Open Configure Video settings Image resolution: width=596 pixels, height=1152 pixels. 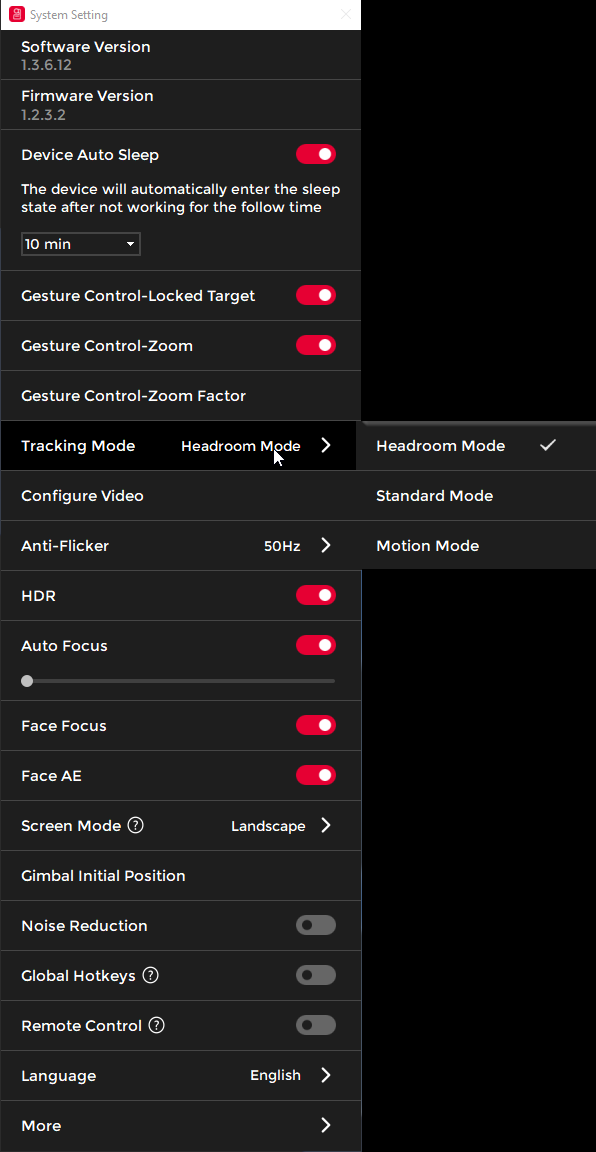click(181, 496)
